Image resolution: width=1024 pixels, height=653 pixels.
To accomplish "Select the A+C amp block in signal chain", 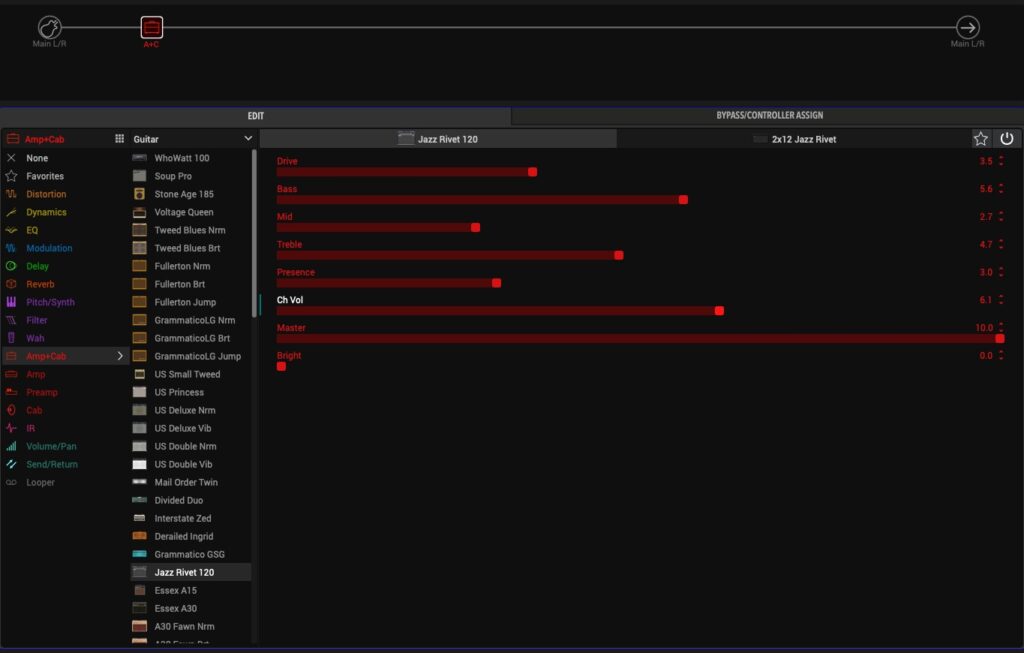I will pos(151,27).
